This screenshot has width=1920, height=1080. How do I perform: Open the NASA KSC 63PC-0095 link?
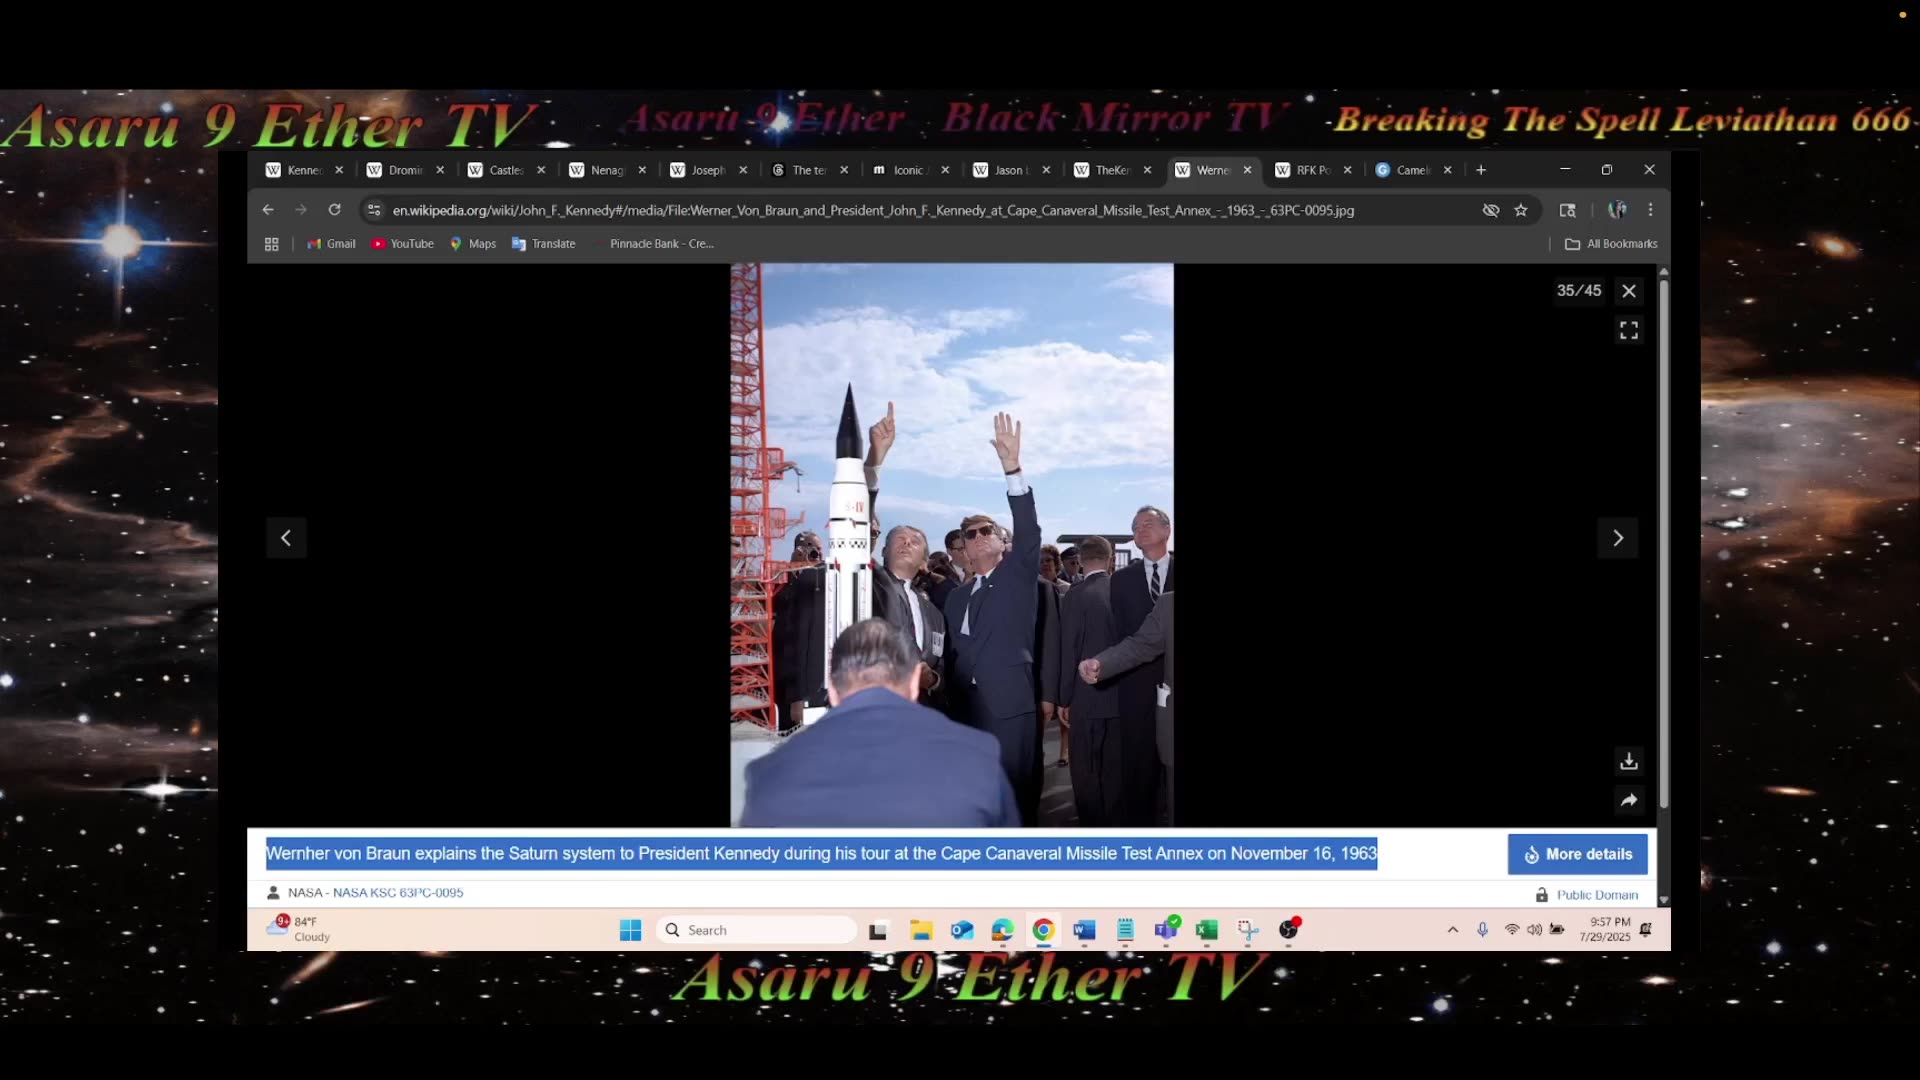click(398, 893)
